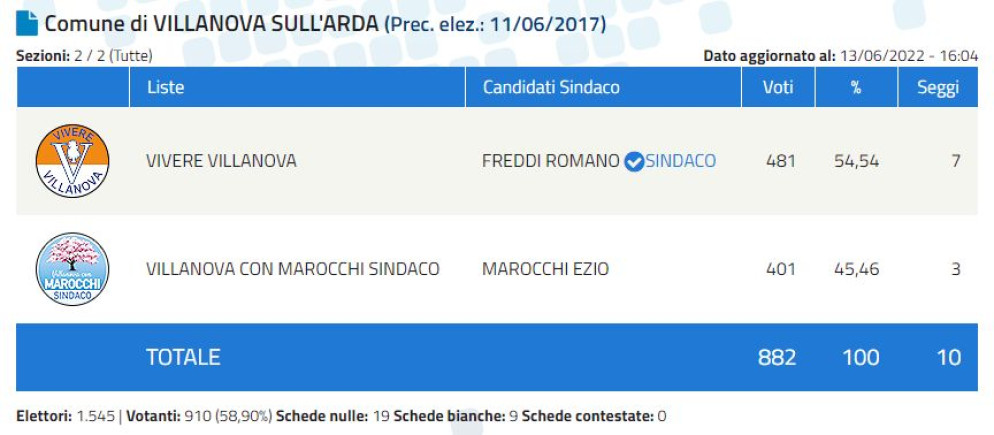Click the Villanova con Marocchi Sindaco logo
This screenshot has height=435, width=994.
coord(72,269)
